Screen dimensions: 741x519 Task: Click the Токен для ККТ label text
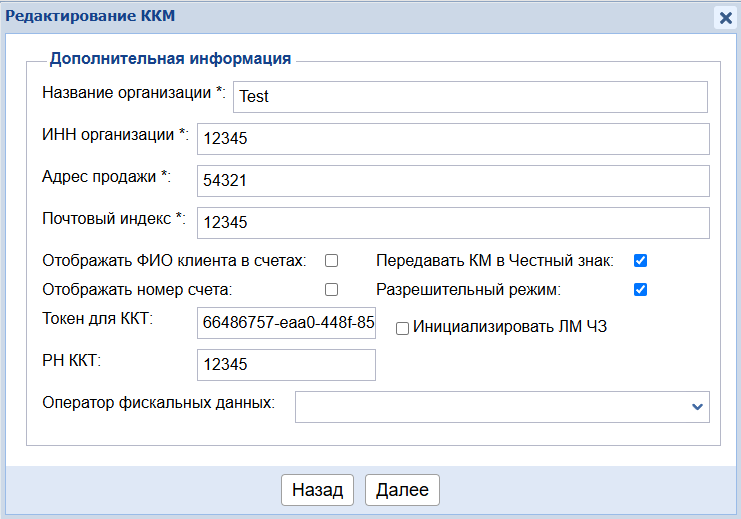click(x=97, y=319)
